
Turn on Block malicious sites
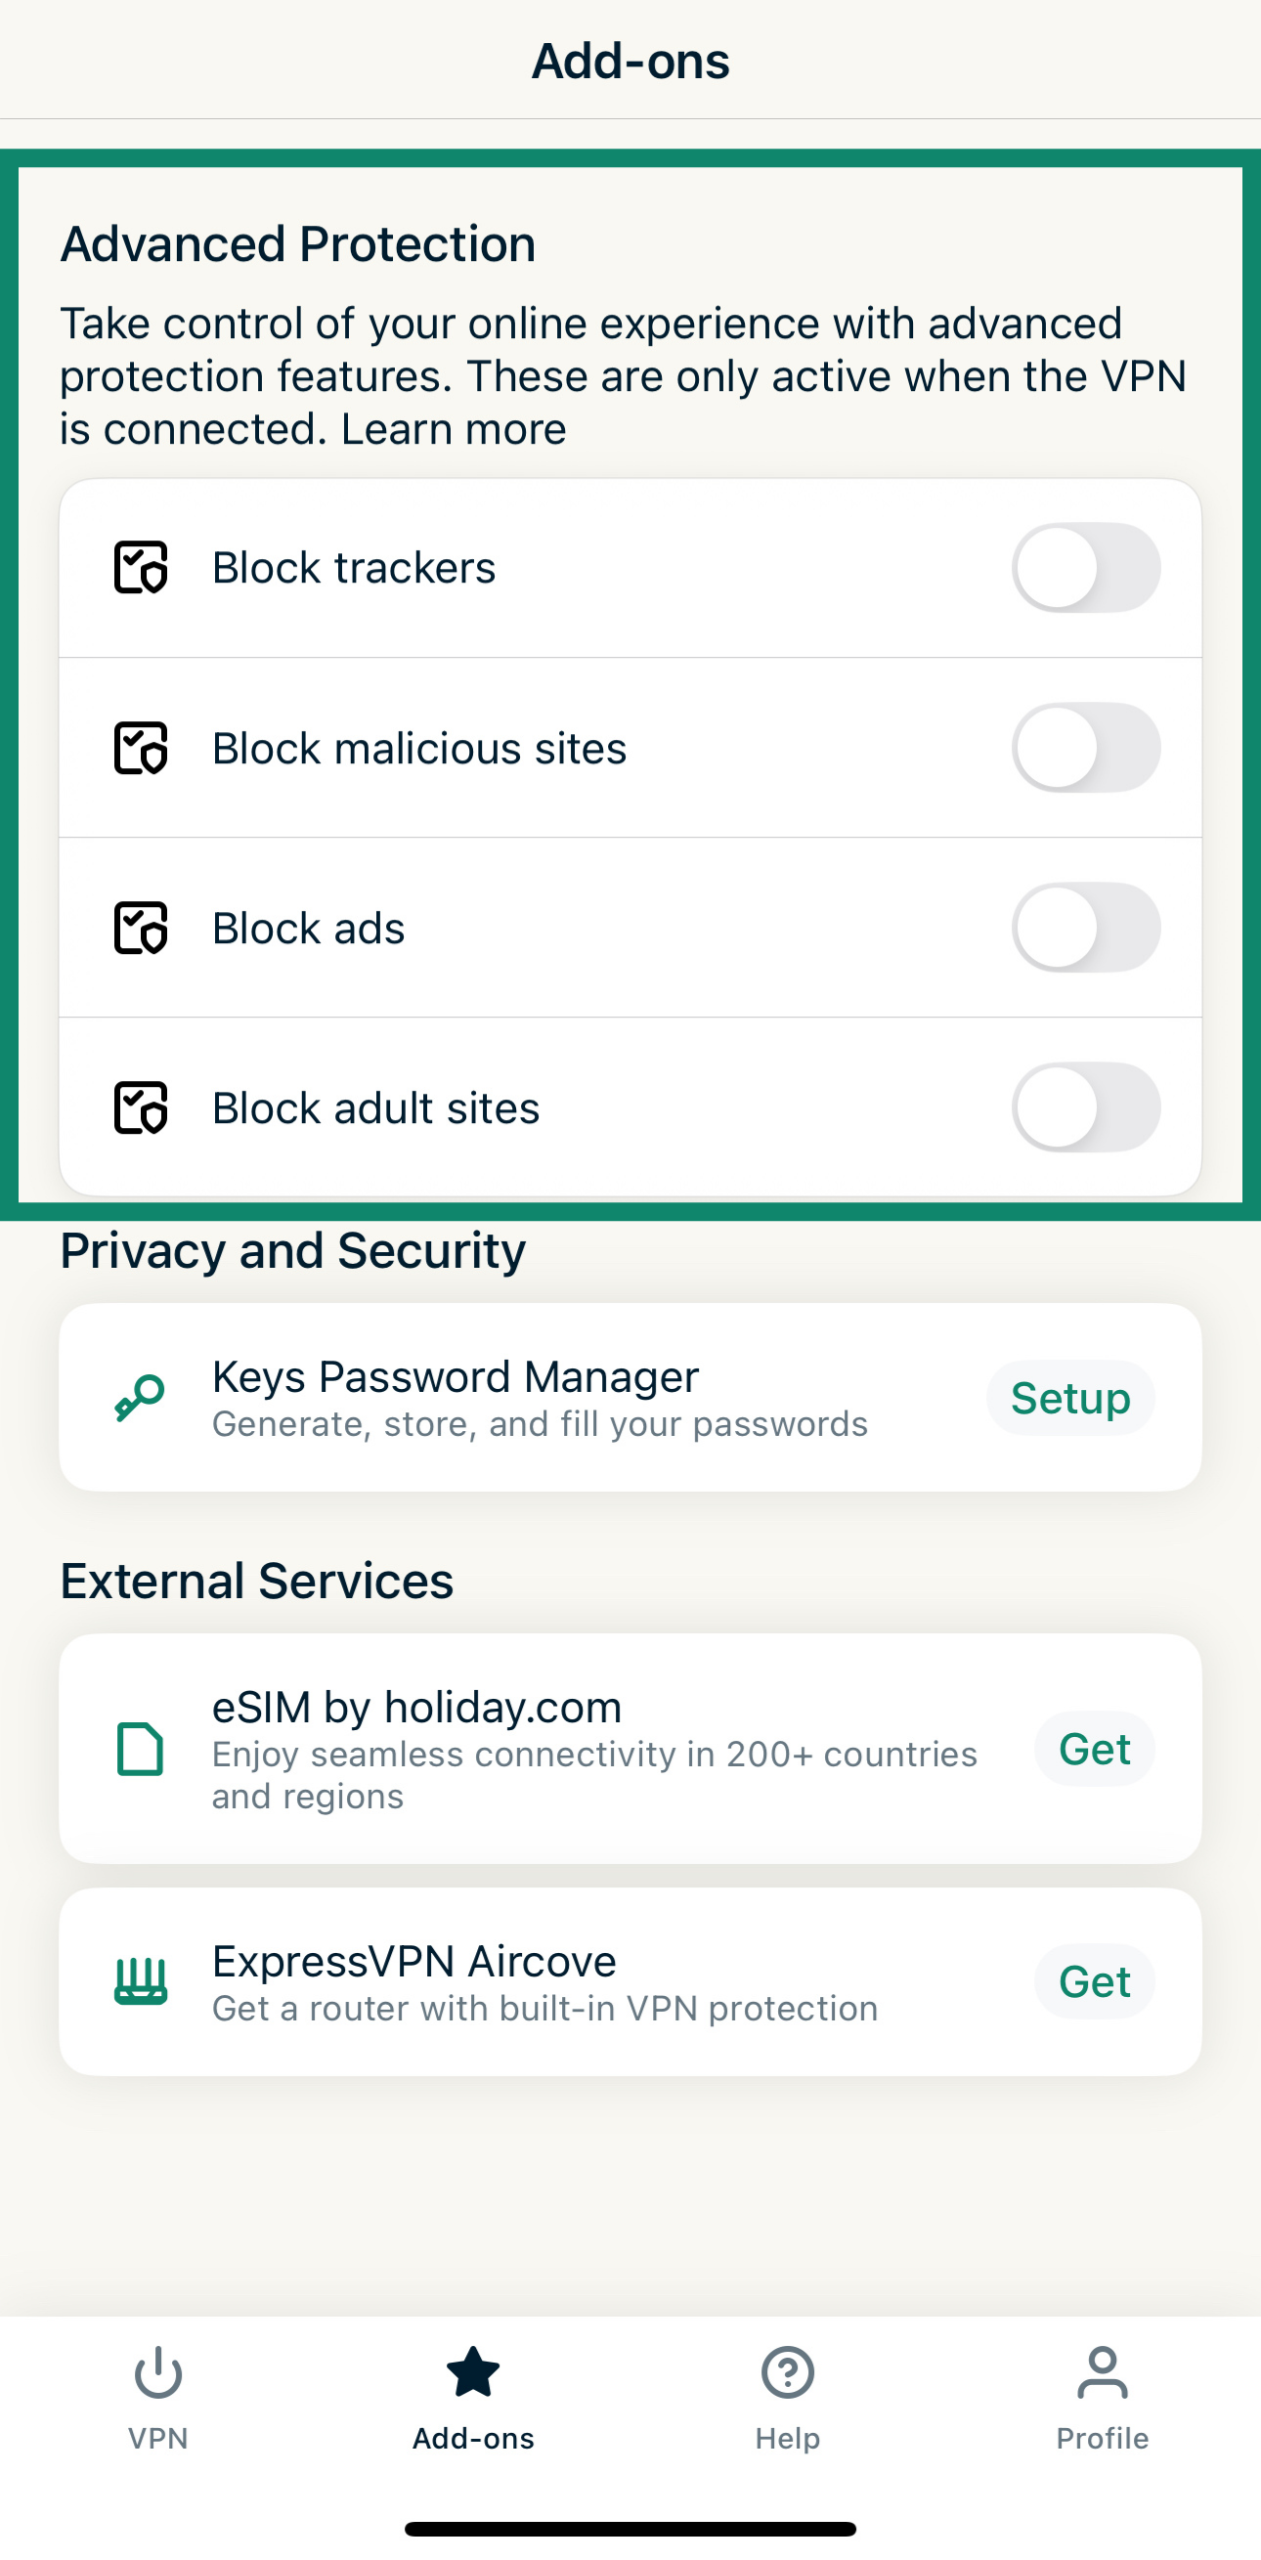tap(1088, 747)
